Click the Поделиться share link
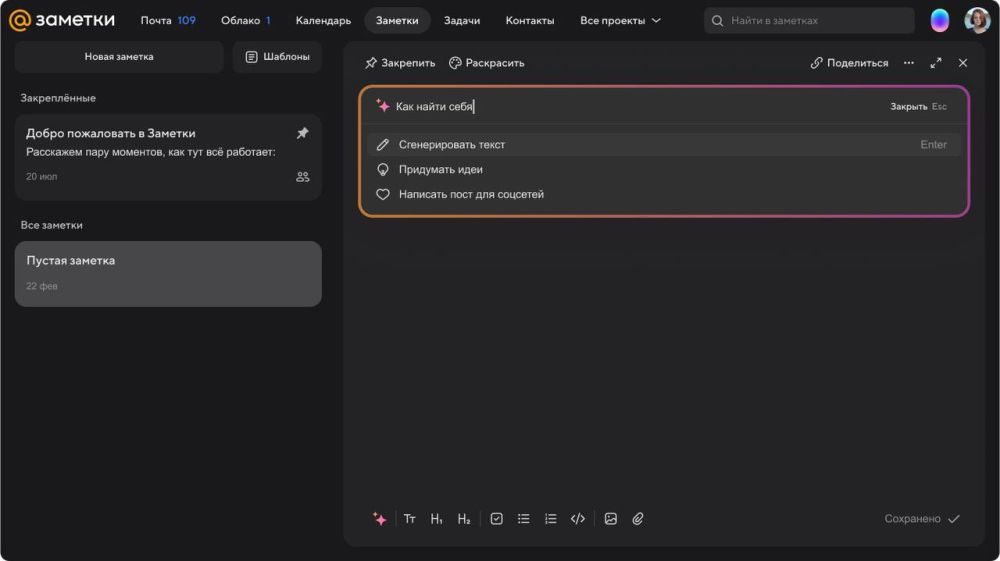Viewport: 1000px width, 561px height. (849, 63)
